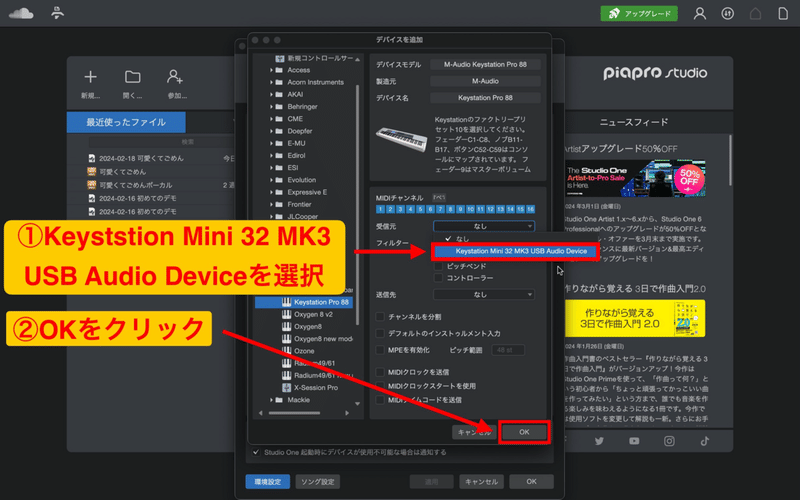Expand the E-MU folder
This screenshot has height=500, width=800.
coord(271,143)
